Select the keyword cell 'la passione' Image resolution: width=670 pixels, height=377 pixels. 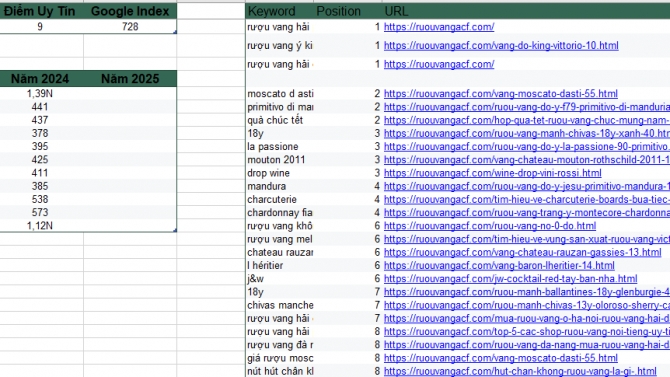pyautogui.click(x=280, y=147)
